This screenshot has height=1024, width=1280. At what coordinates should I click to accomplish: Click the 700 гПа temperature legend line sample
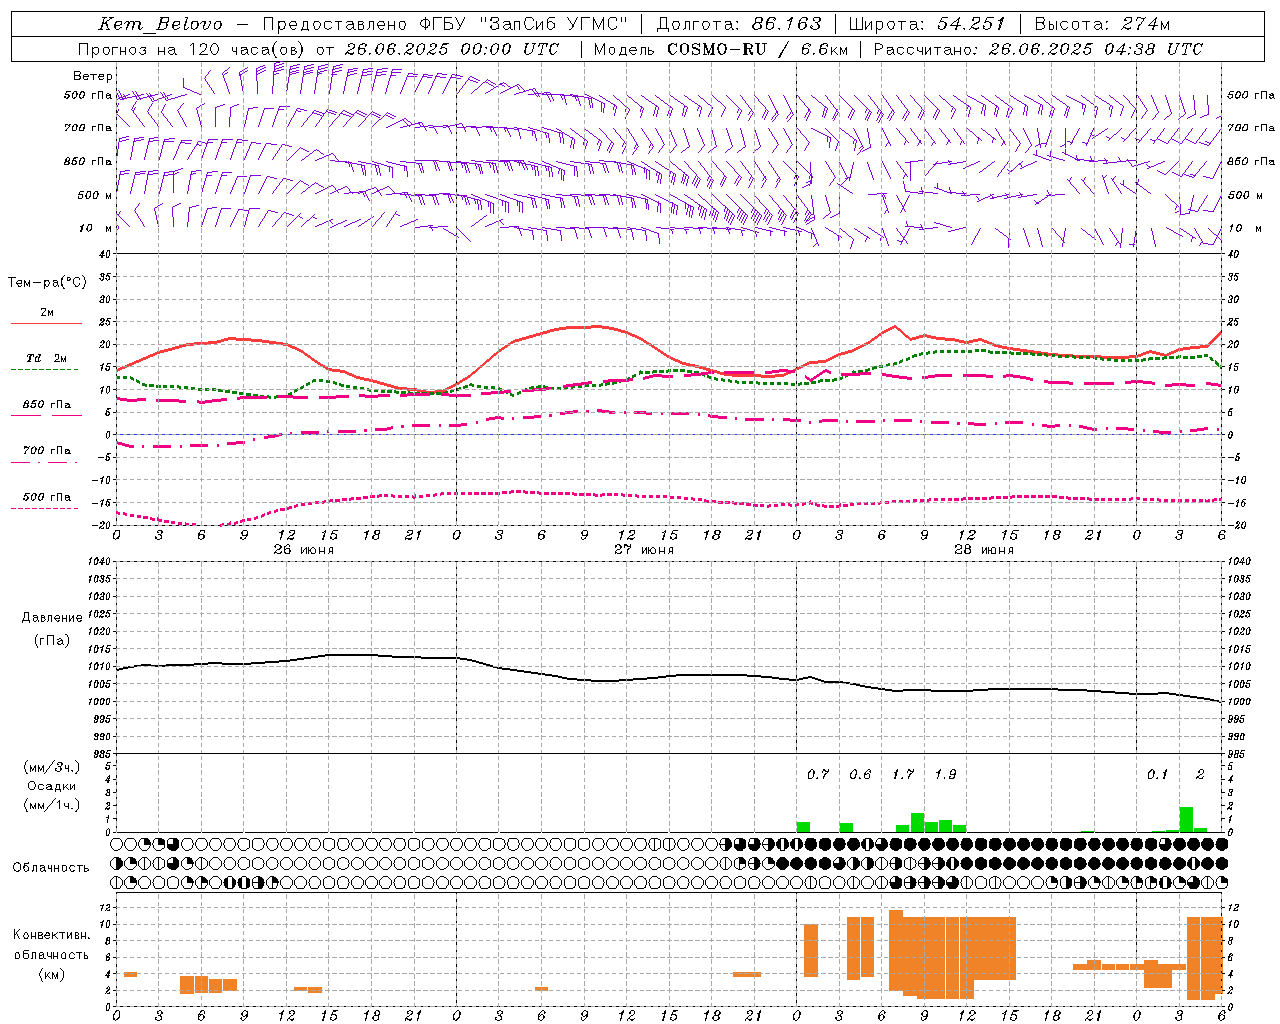[x=46, y=461]
